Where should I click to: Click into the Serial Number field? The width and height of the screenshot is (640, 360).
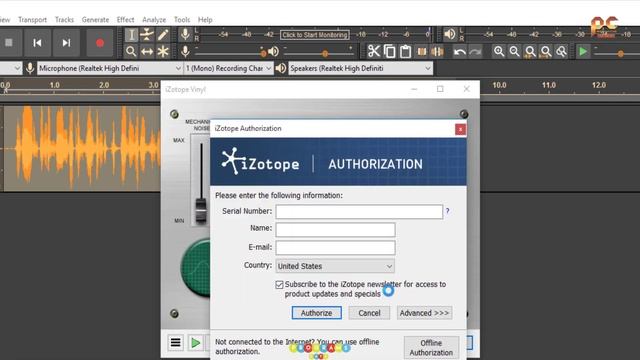359,211
